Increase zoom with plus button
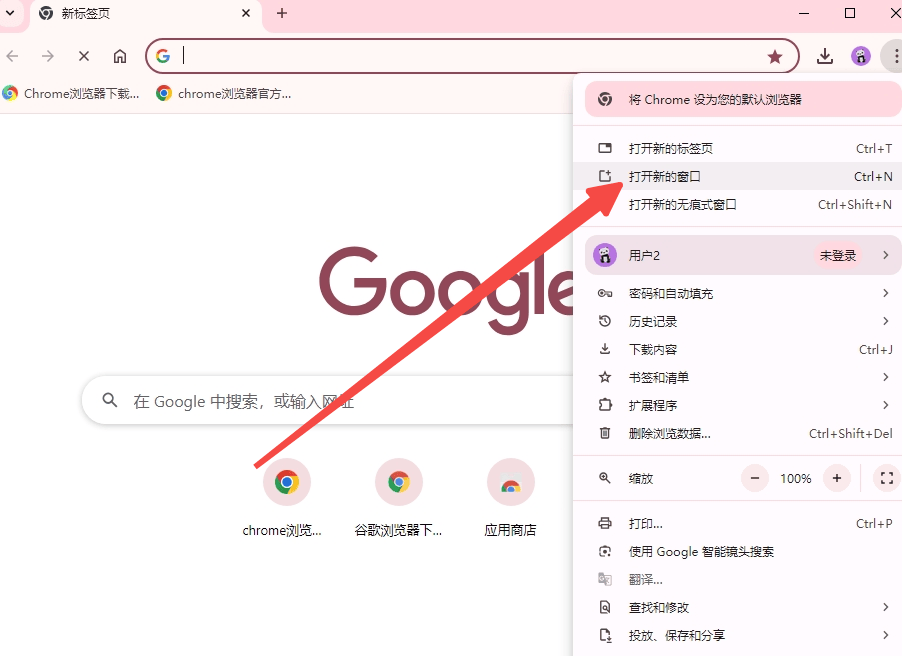 tap(837, 478)
